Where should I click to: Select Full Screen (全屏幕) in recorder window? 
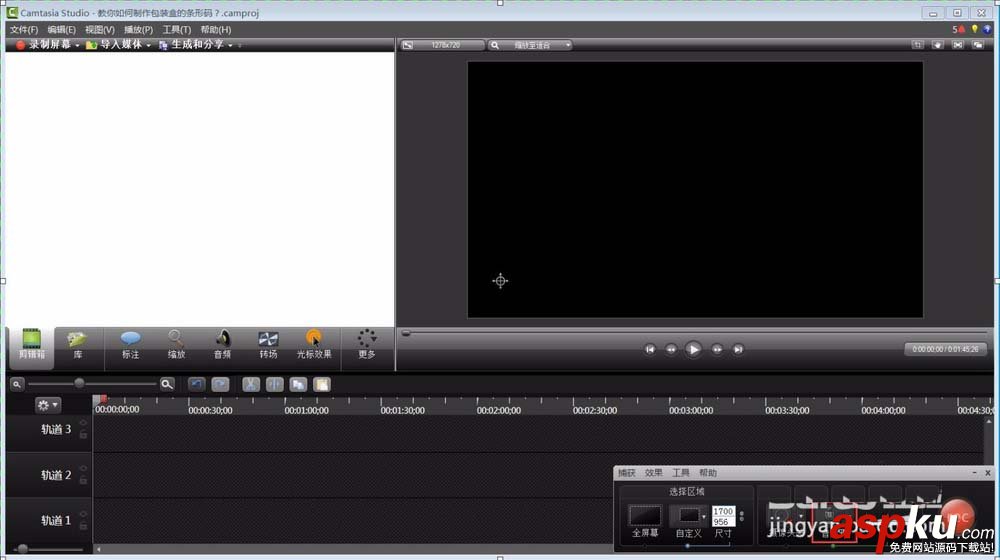(x=645, y=520)
